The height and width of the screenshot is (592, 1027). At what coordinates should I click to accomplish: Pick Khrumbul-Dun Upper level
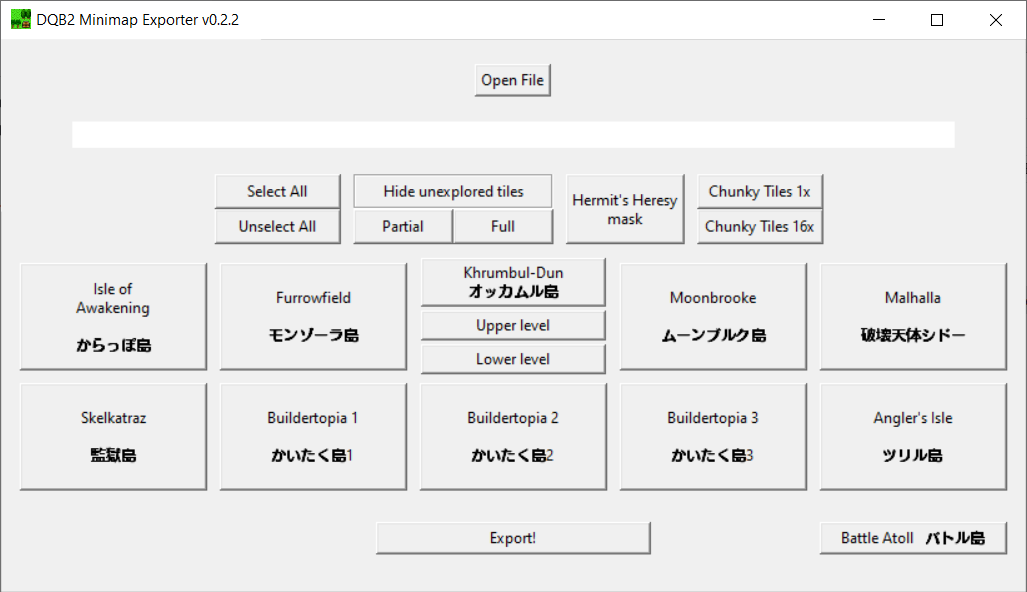[513, 325]
